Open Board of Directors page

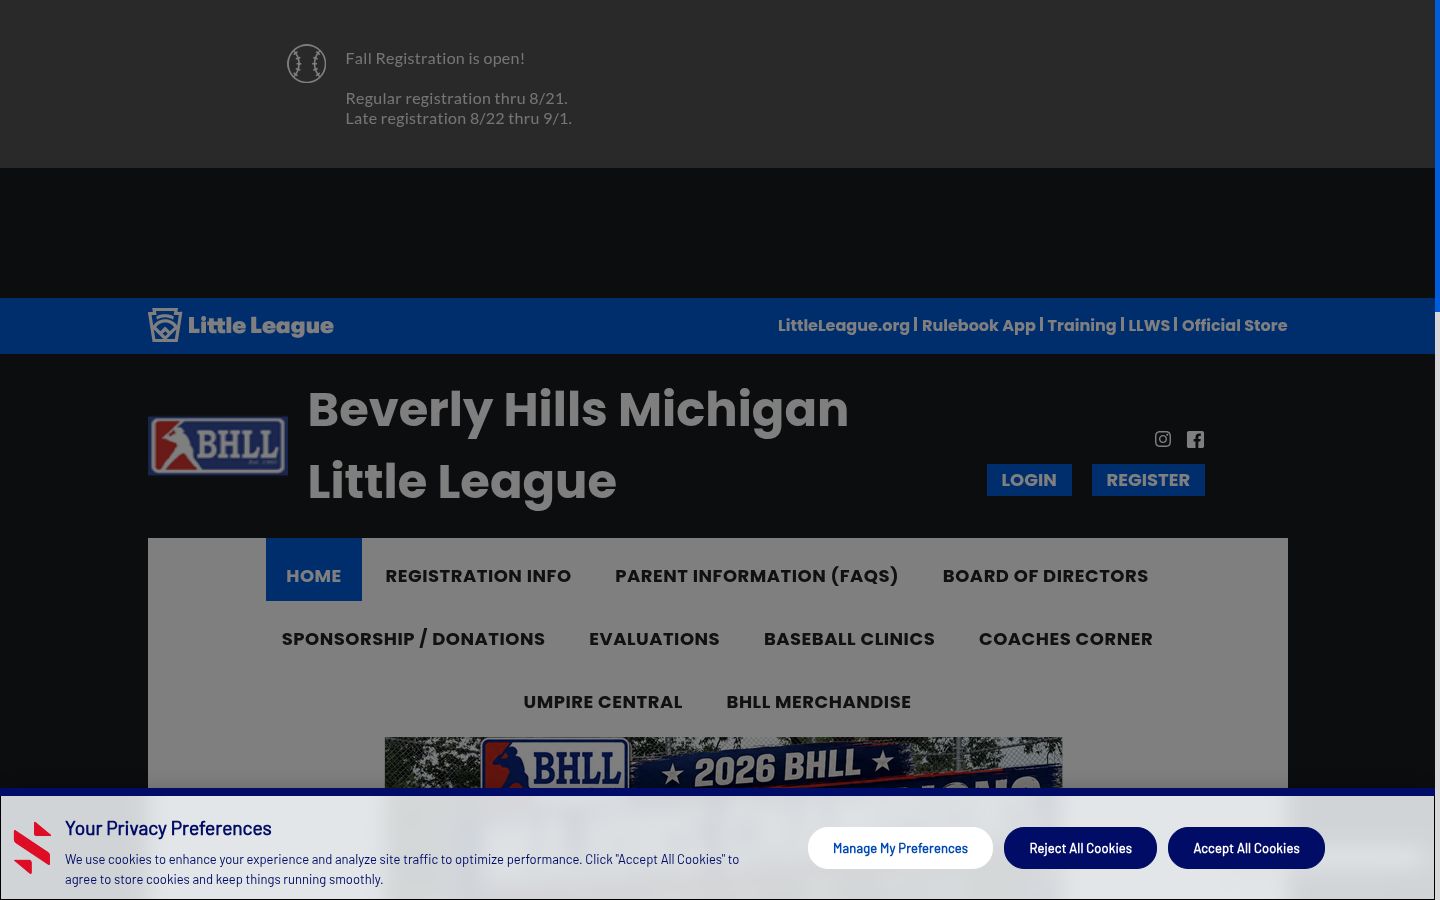pyautogui.click(x=1045, y=575)
